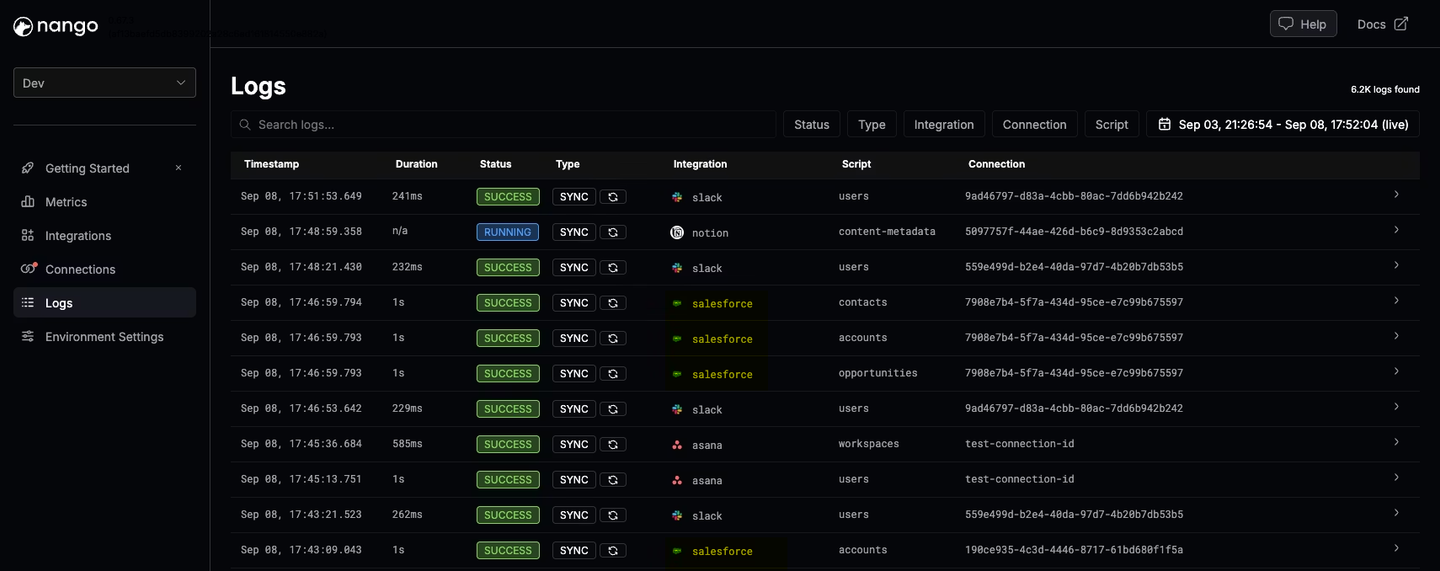Screen dimensions: 1440x571
Task: Dismiss the Getting Started item
Action: click(178, 168)
